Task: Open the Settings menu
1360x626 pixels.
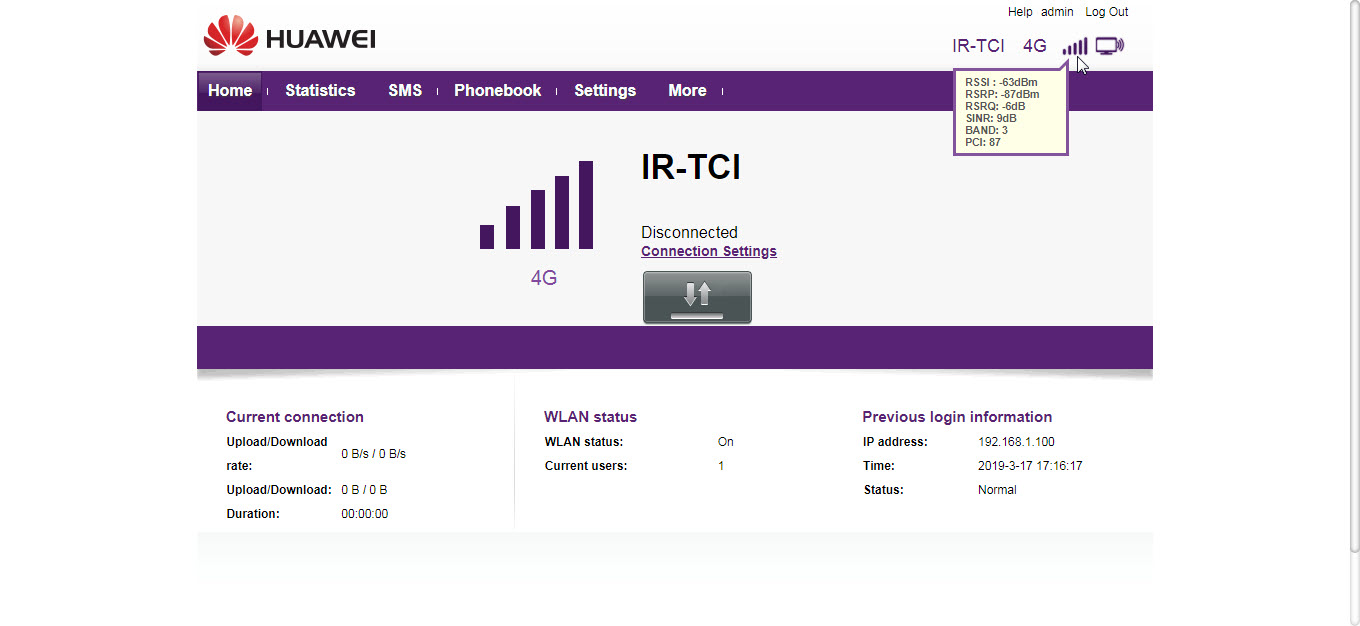Action: click(x=605, y=91)
